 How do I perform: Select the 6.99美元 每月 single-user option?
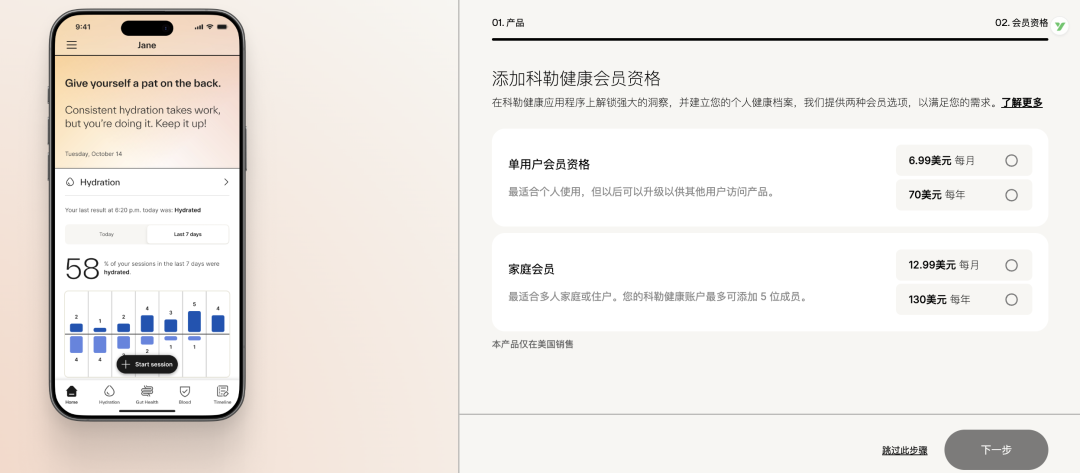(x=1011, y=160)
